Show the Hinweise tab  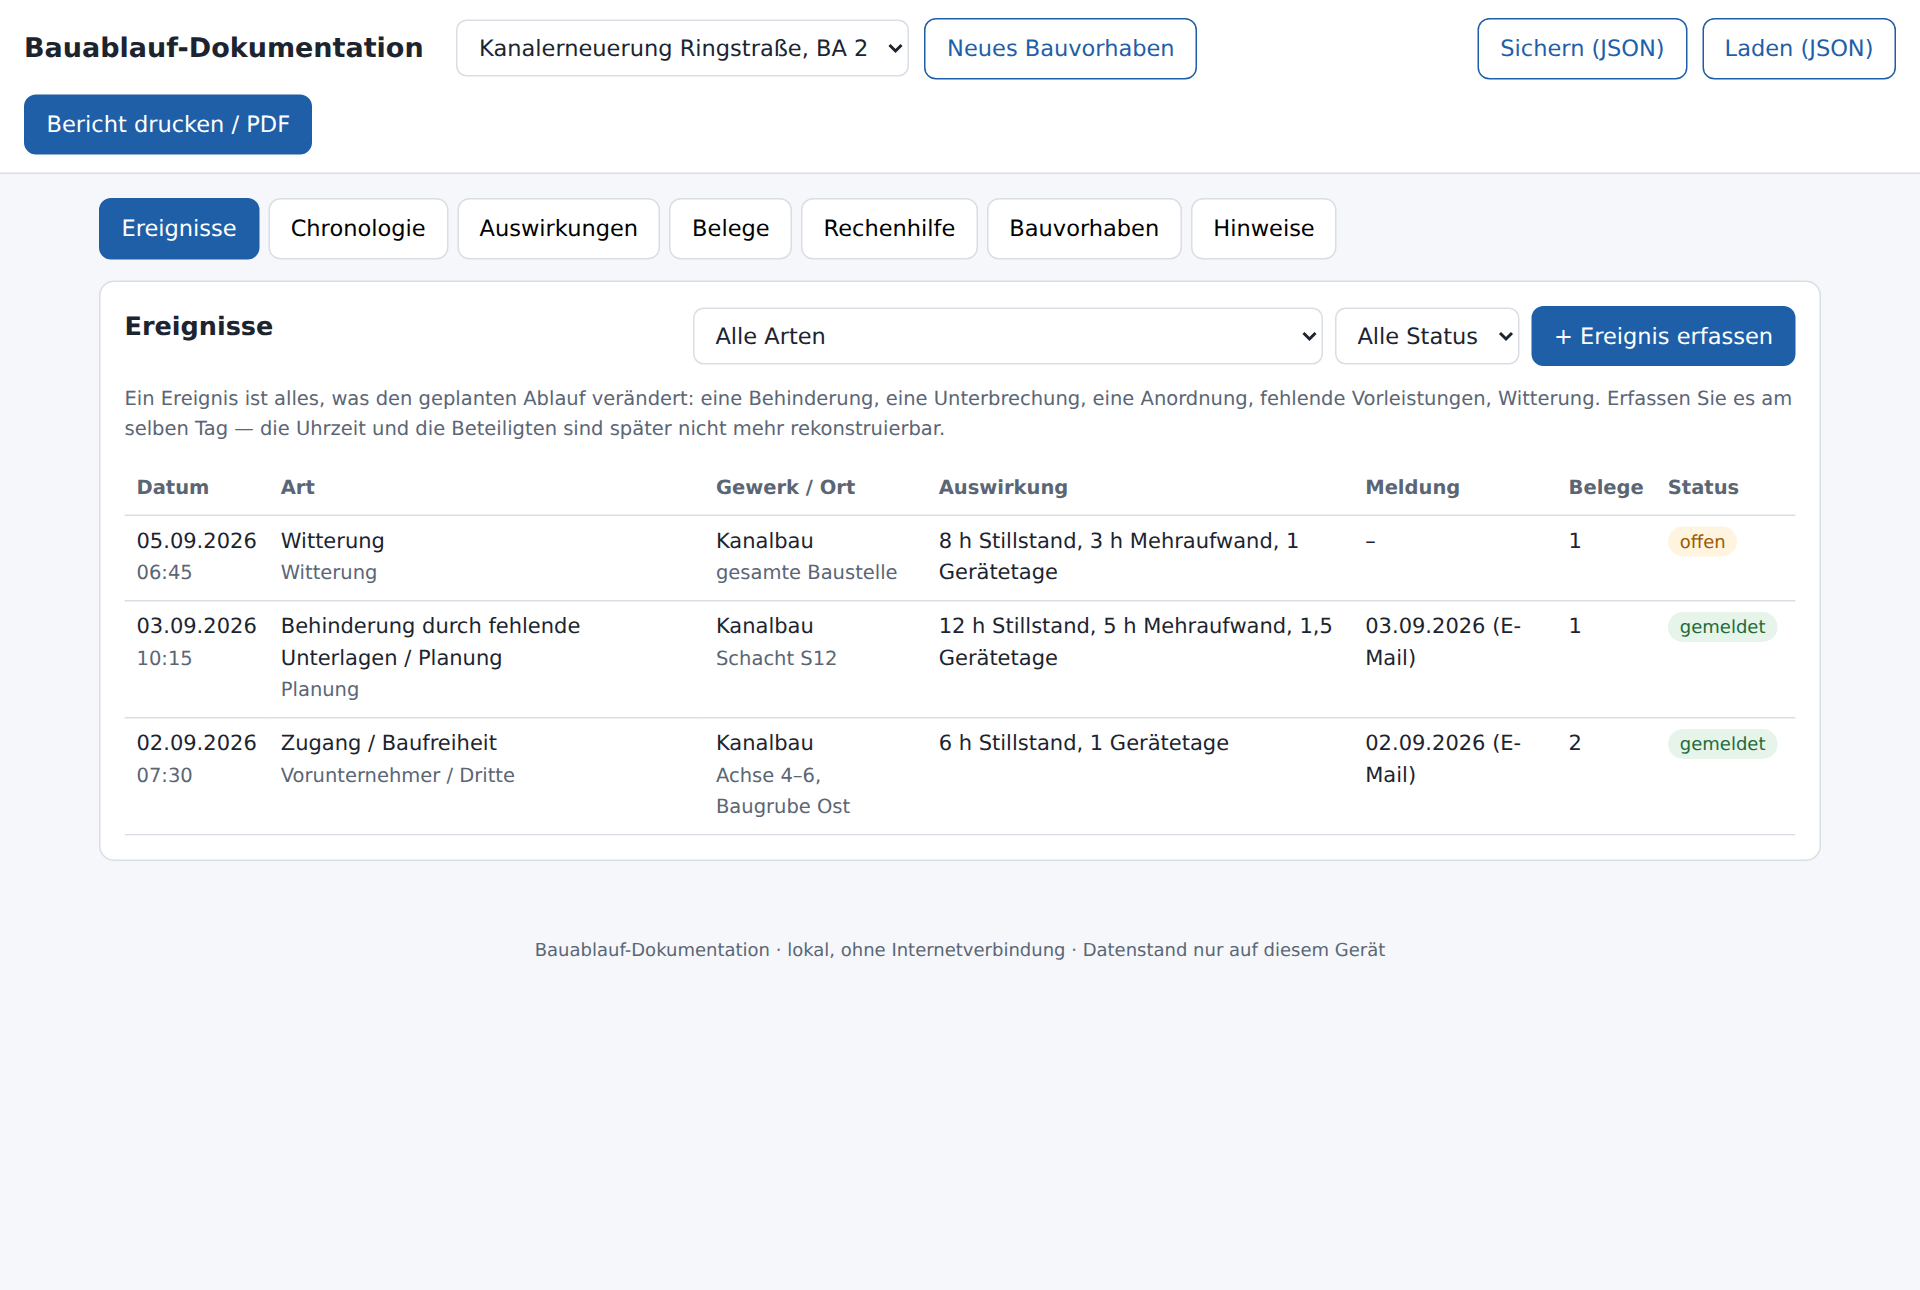click(1263, 228)
